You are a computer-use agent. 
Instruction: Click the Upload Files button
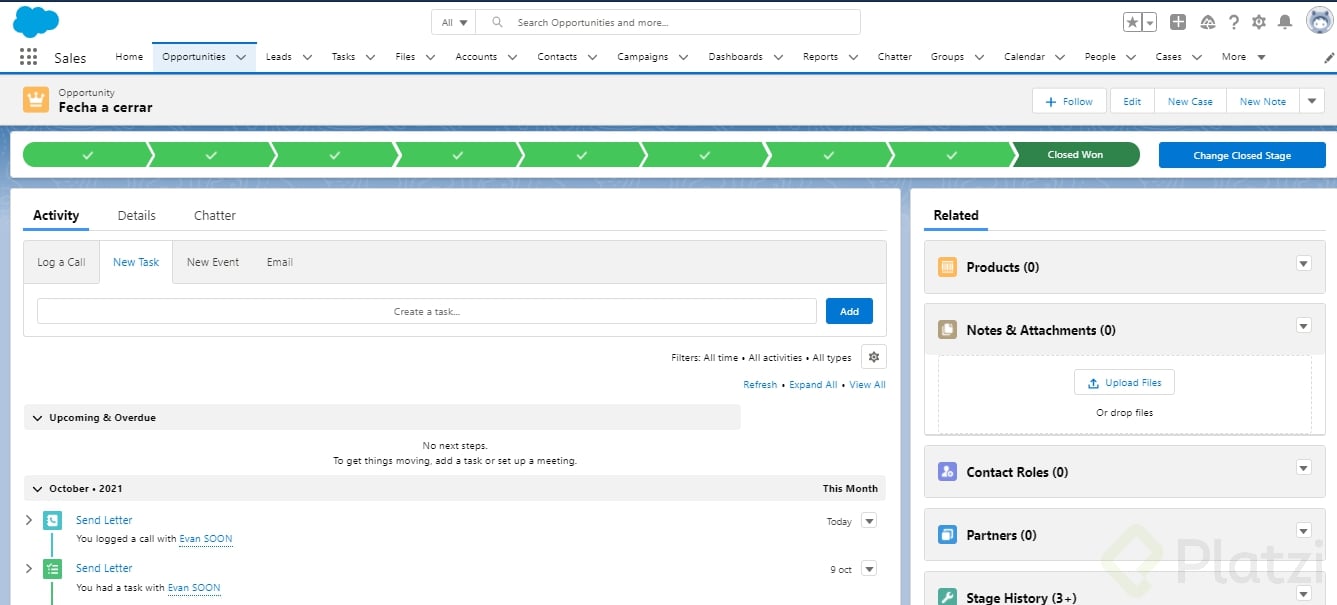1125,382
